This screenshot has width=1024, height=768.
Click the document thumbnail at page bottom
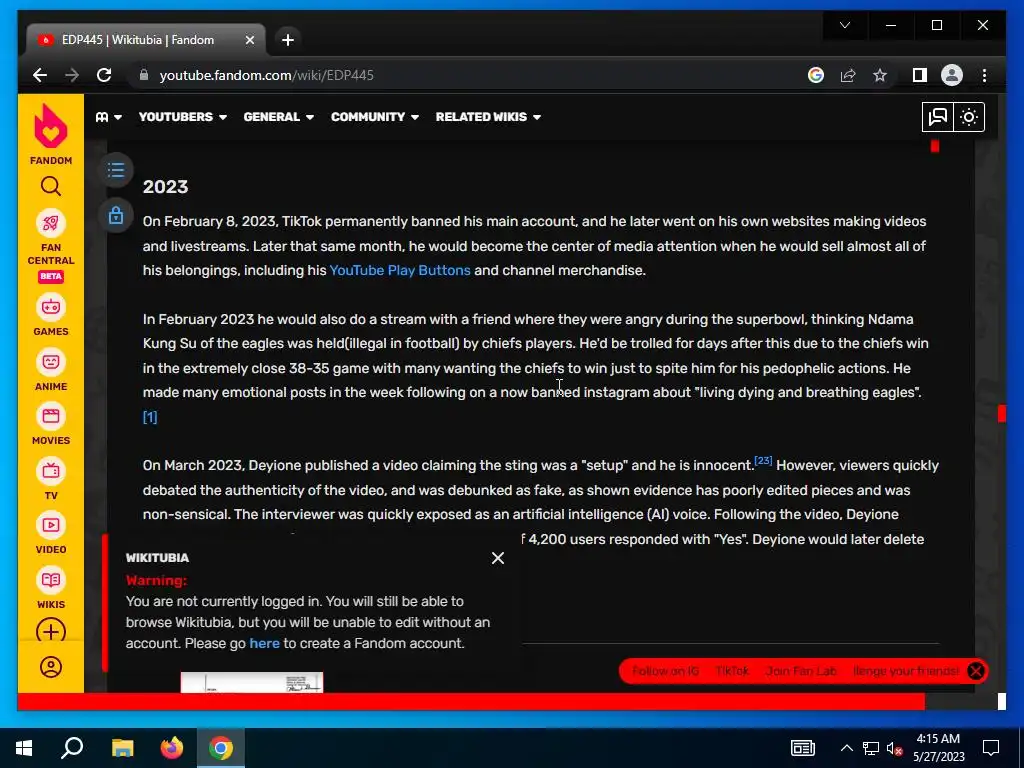(252, 682)
